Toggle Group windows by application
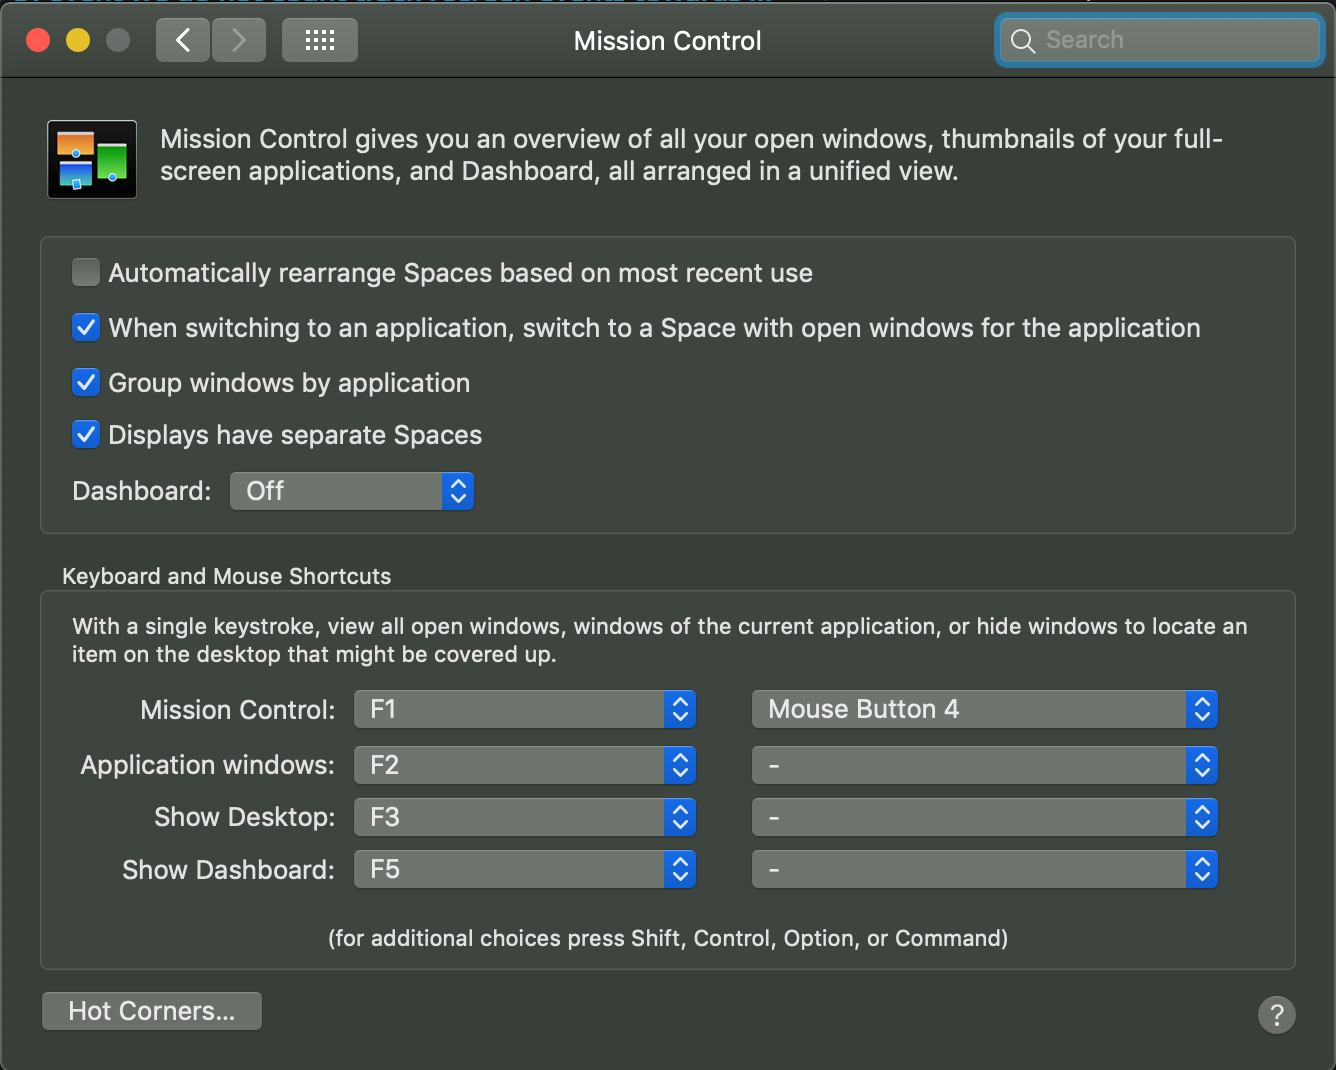 tap(86, 382)
